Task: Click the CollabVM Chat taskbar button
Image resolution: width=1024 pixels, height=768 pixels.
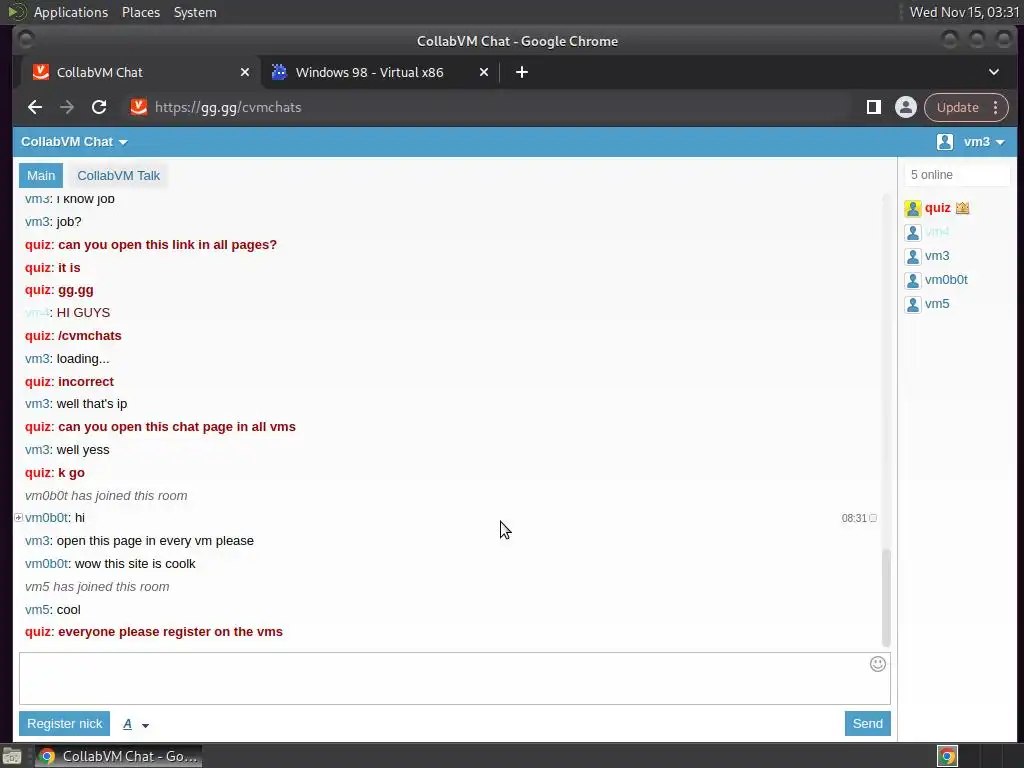Action: pyautogui.click(x=118, y=756)
